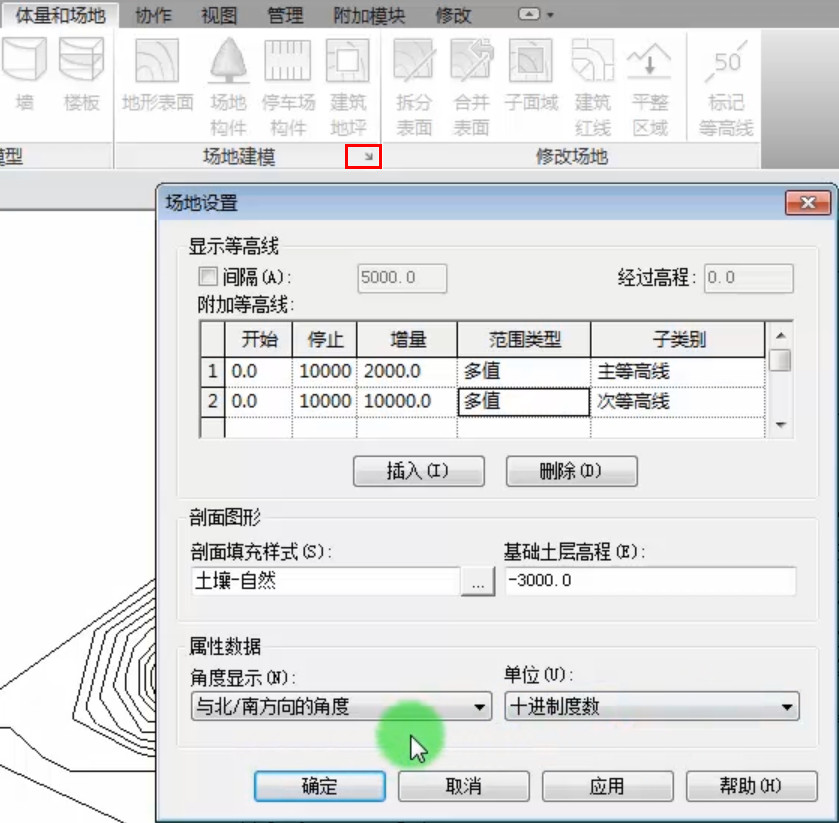Select the 子面域 Subregion tool

531,75
